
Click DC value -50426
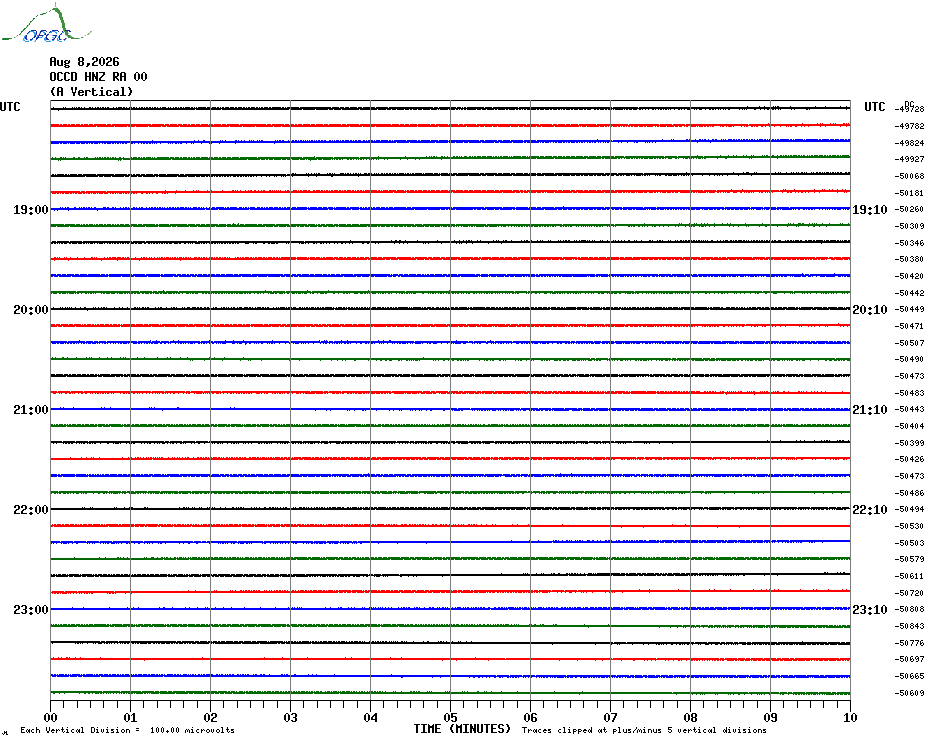click(909, 459)
